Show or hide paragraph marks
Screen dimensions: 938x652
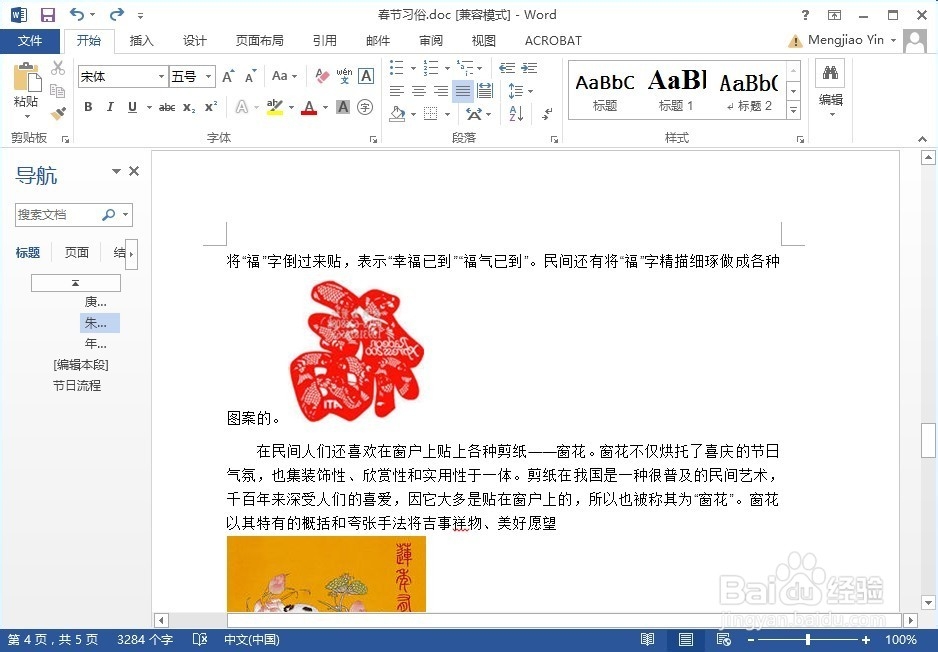pyautogui.click(x=547, y=113)
